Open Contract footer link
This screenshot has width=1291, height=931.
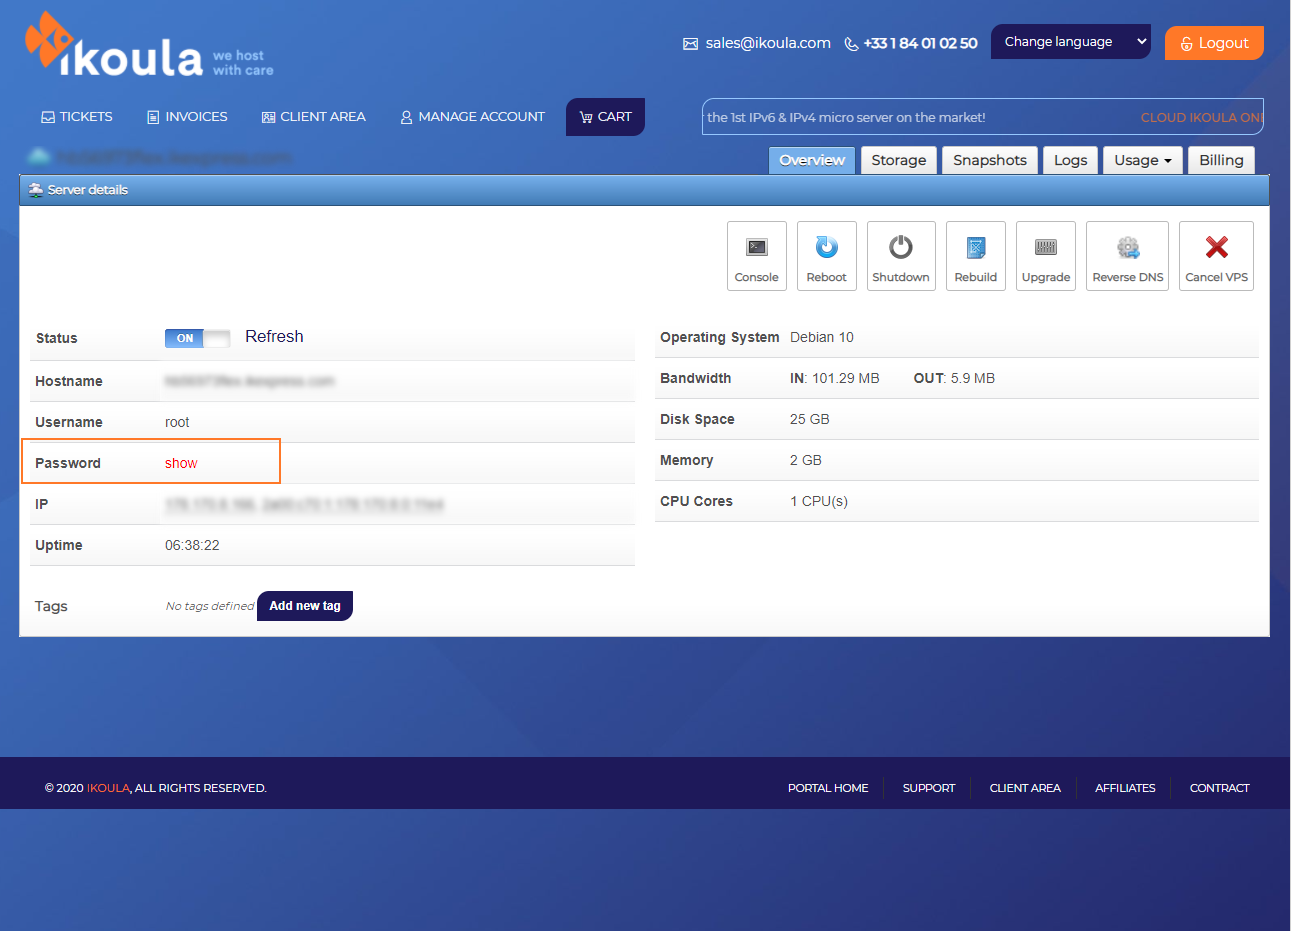click(x=1220, y=788)
